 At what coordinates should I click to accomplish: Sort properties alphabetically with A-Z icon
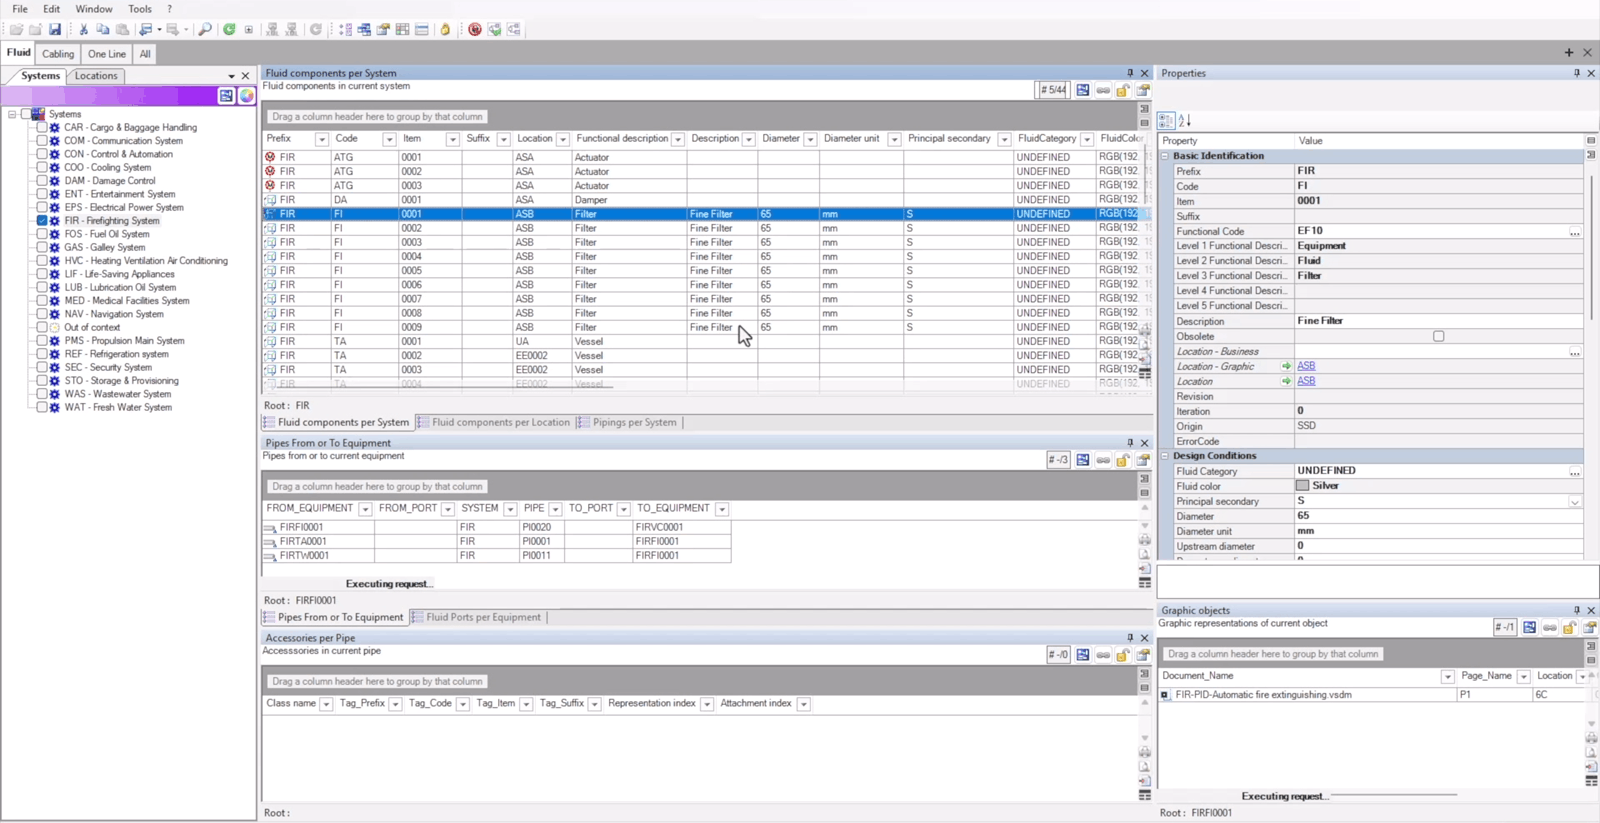pos(1185,121)
